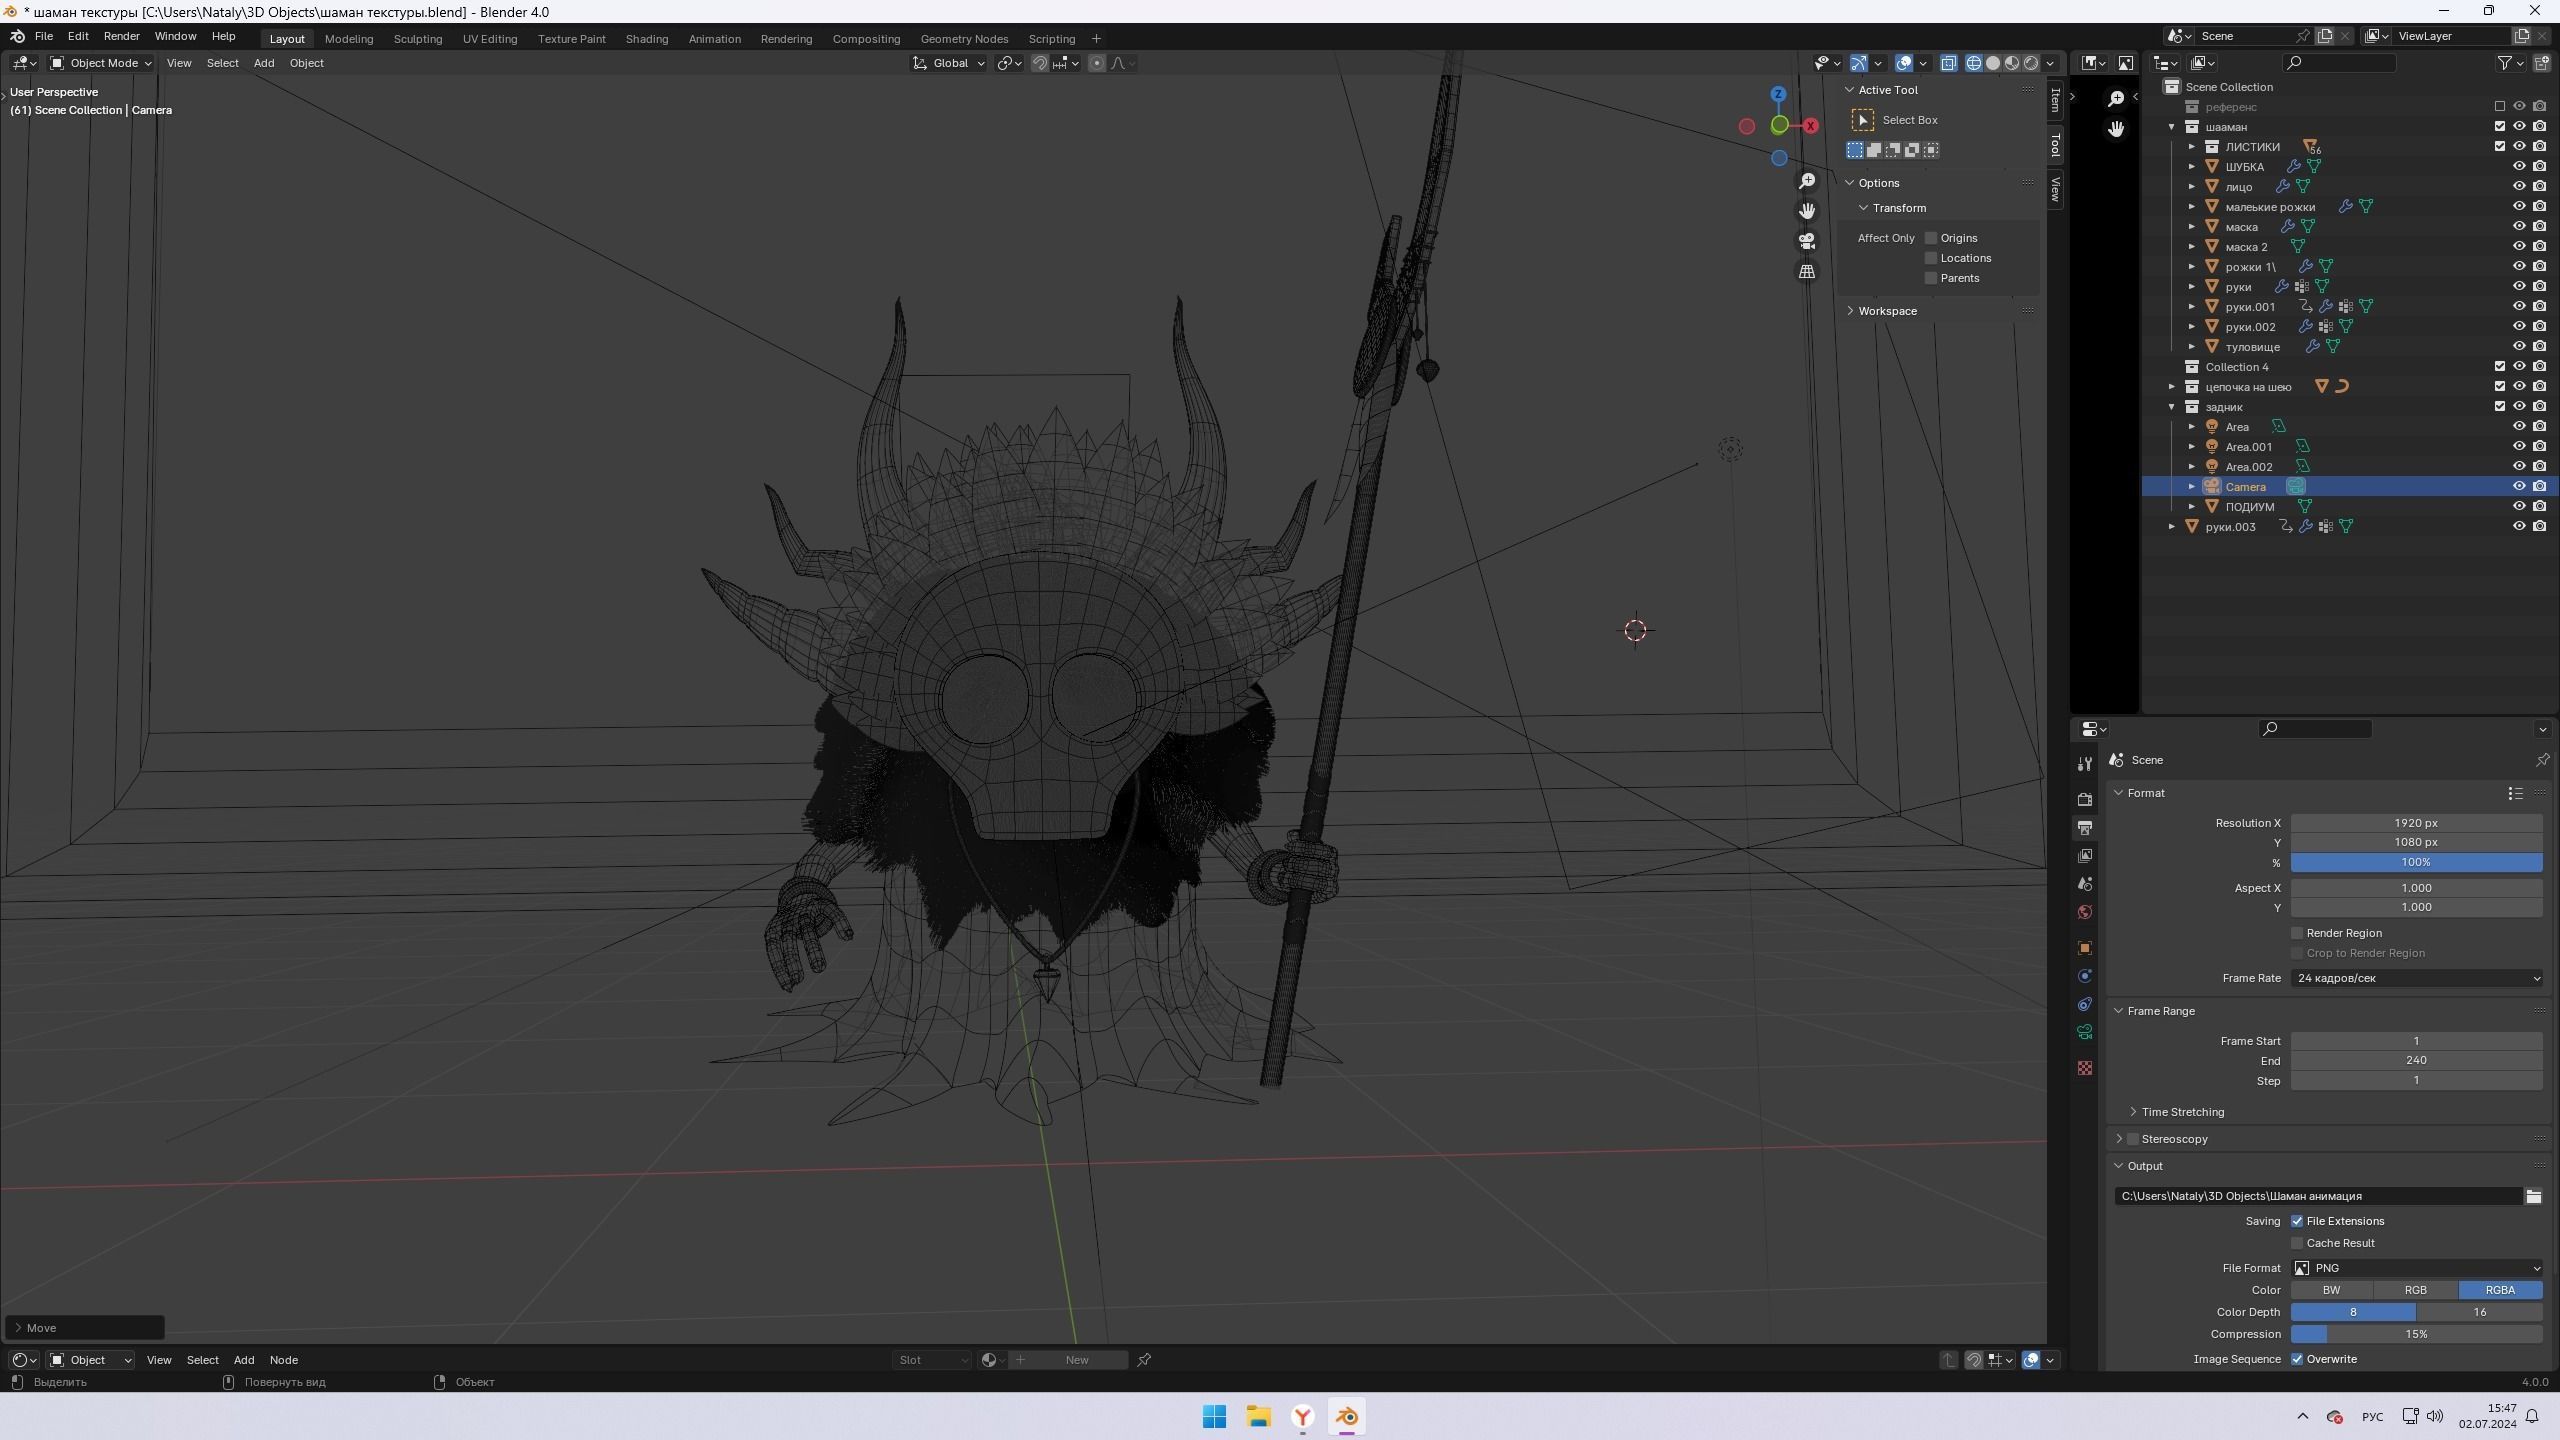Switch to Solid viewport shading

click(1993, 63)
